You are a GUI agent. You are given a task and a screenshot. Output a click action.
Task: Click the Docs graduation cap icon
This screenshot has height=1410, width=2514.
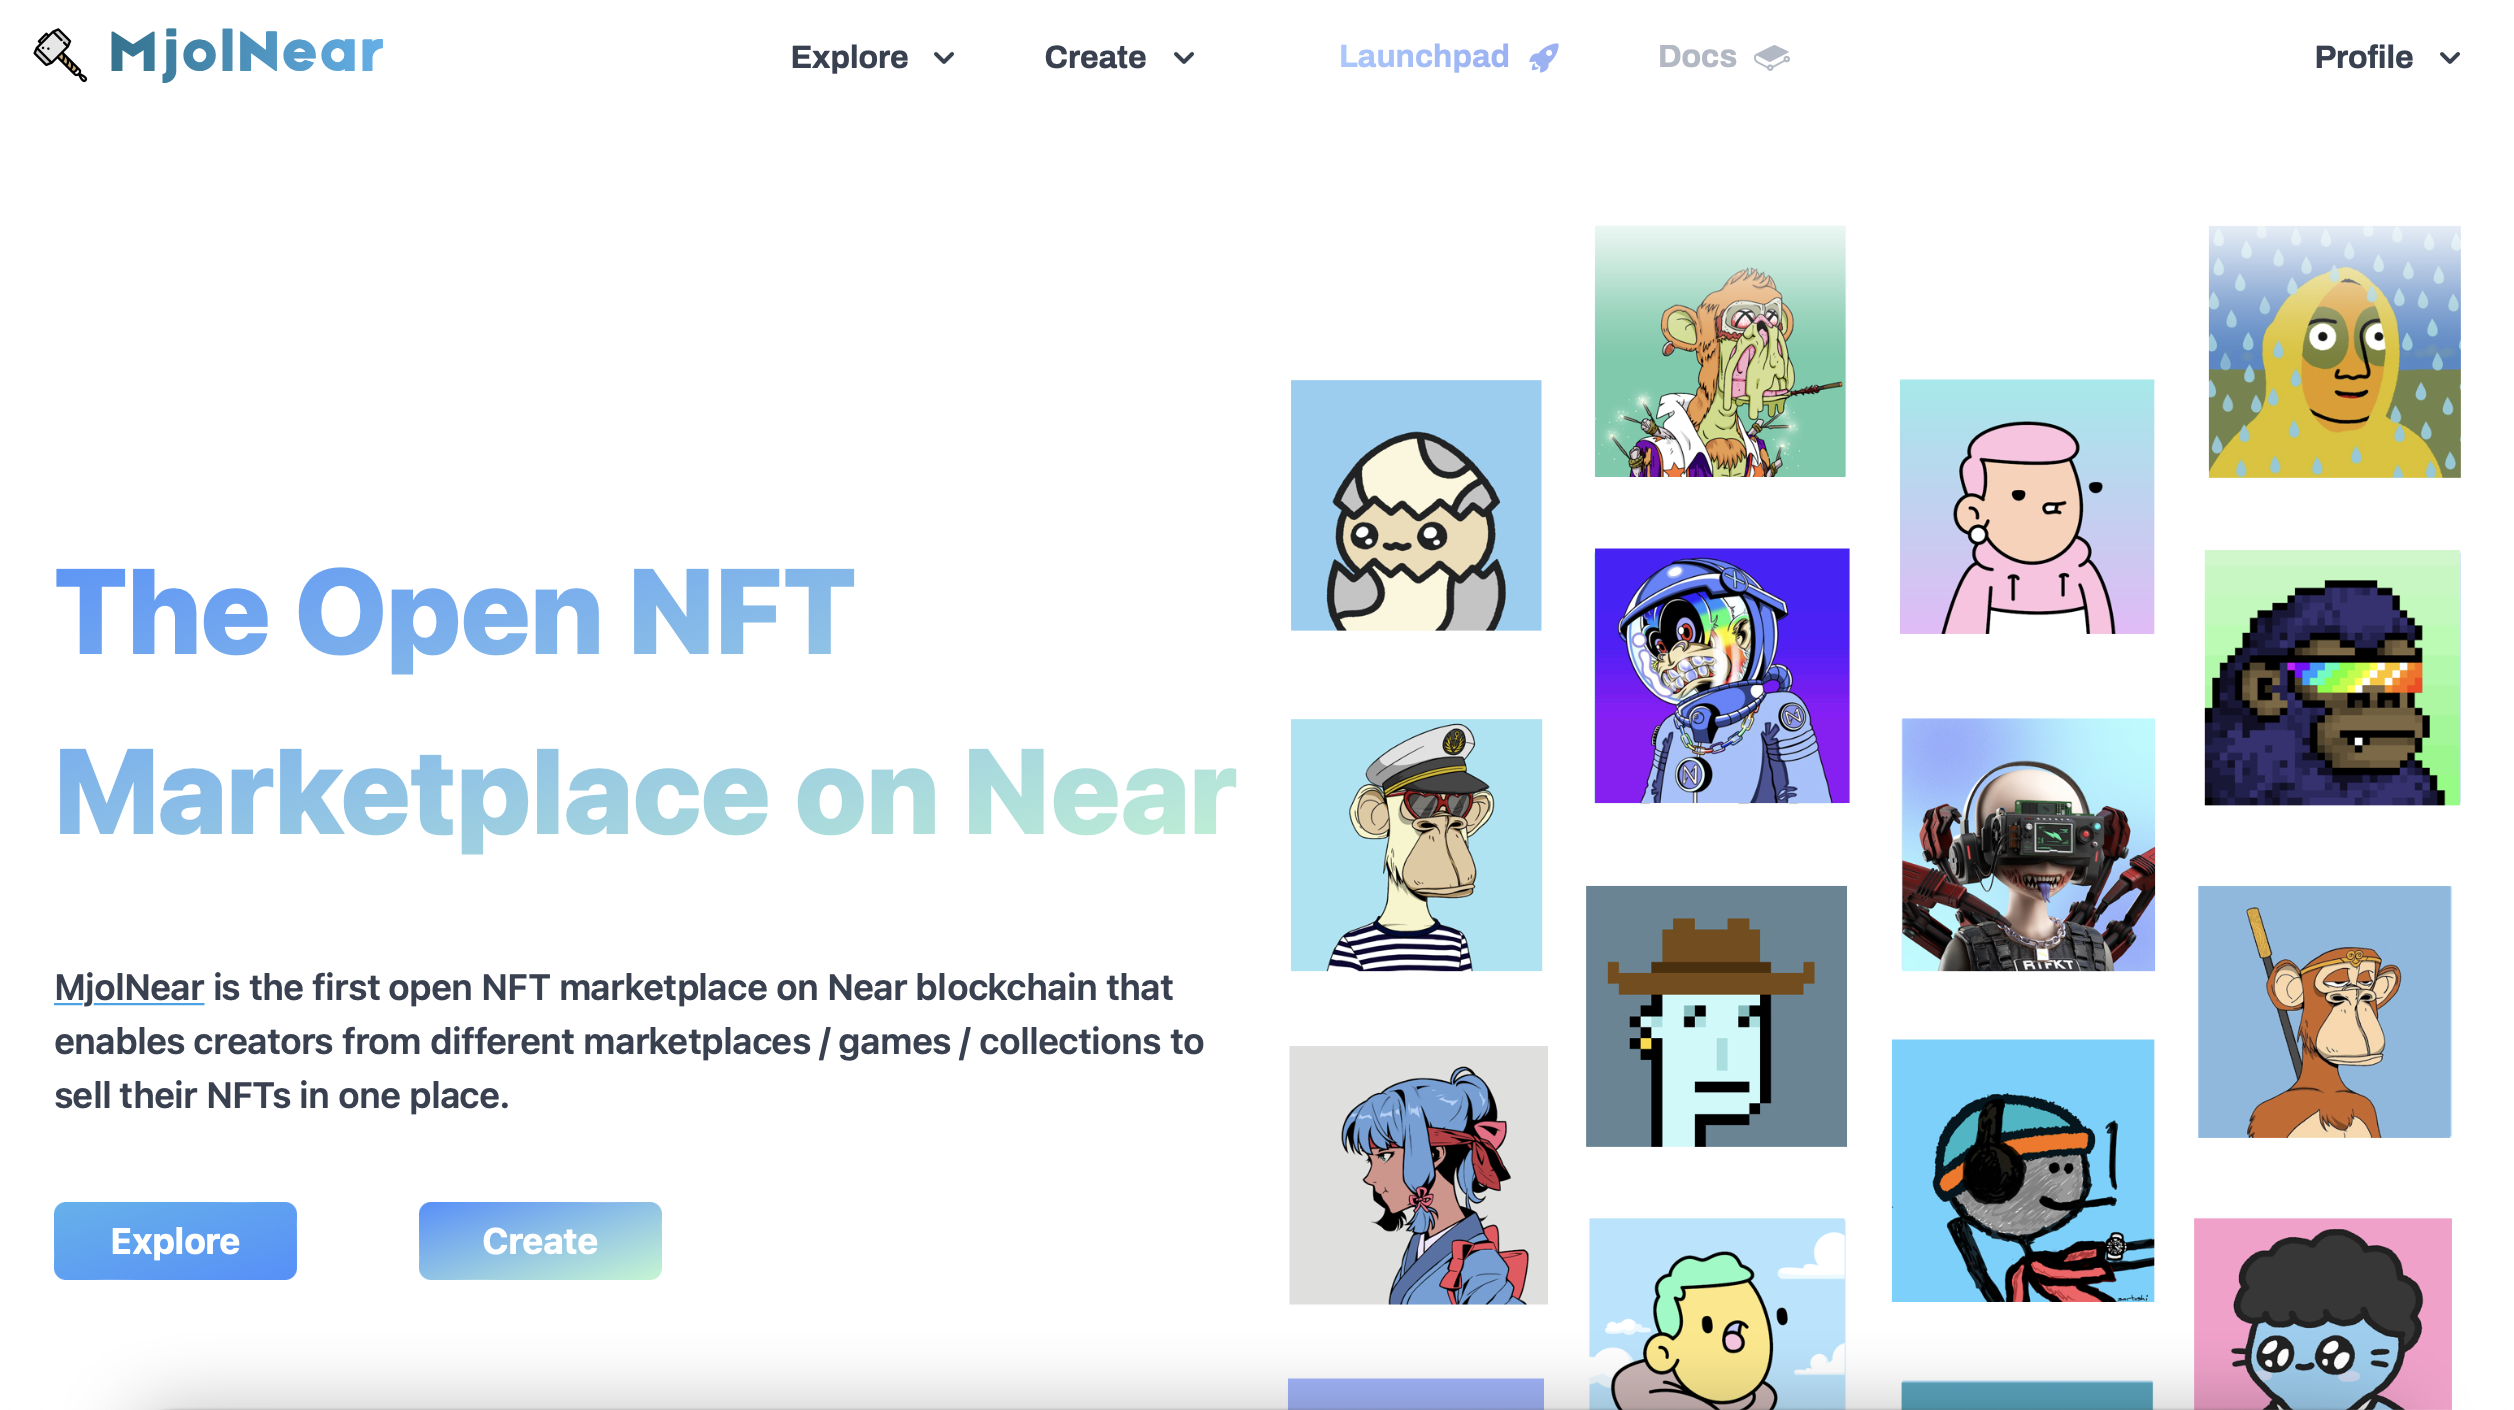click(x=1771, y=58)
